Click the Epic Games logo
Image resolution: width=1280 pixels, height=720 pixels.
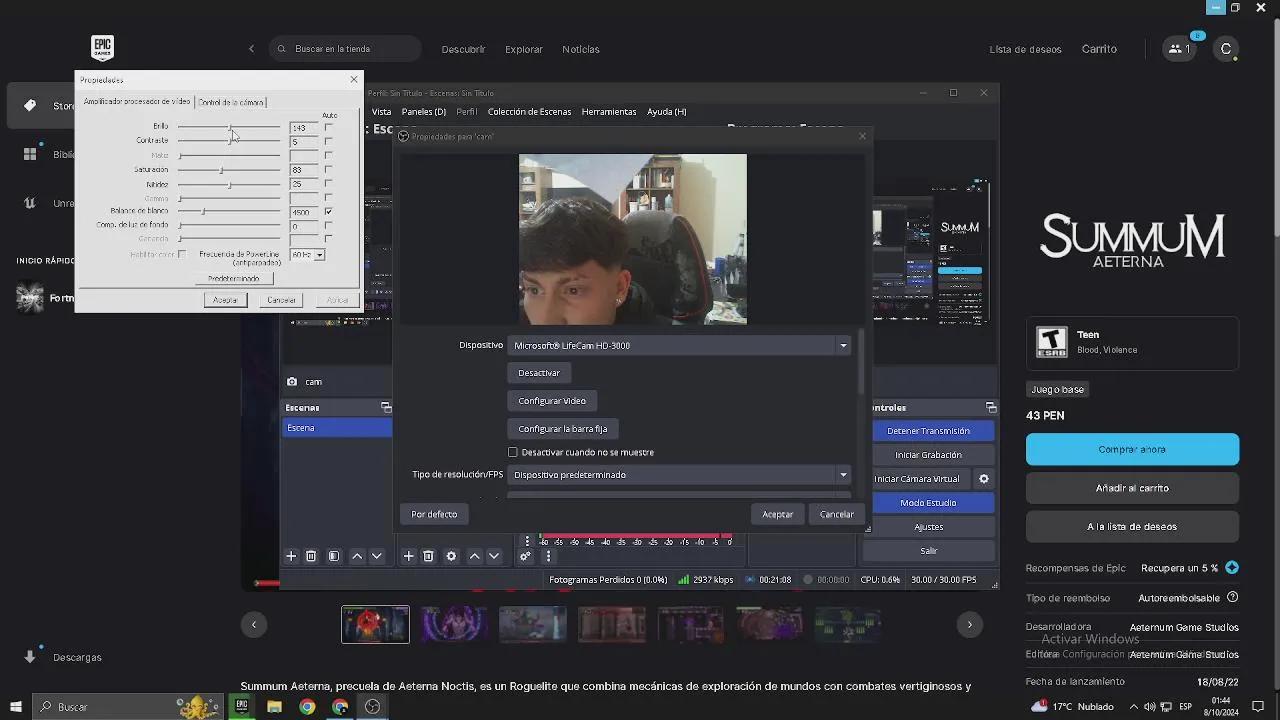click(102, 48)
